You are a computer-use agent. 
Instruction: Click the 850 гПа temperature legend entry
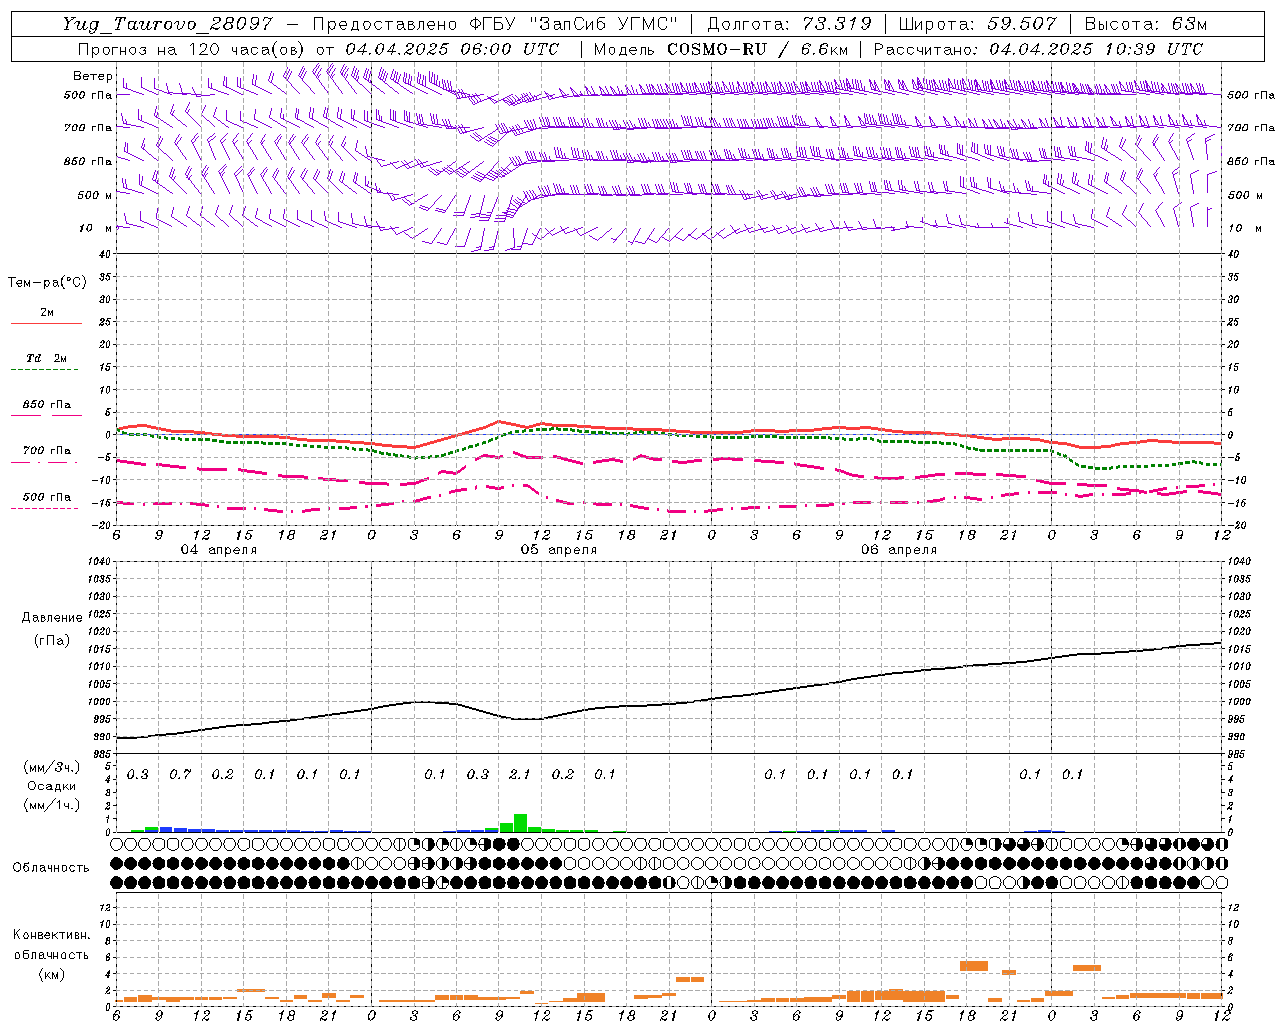coord(46,405)
